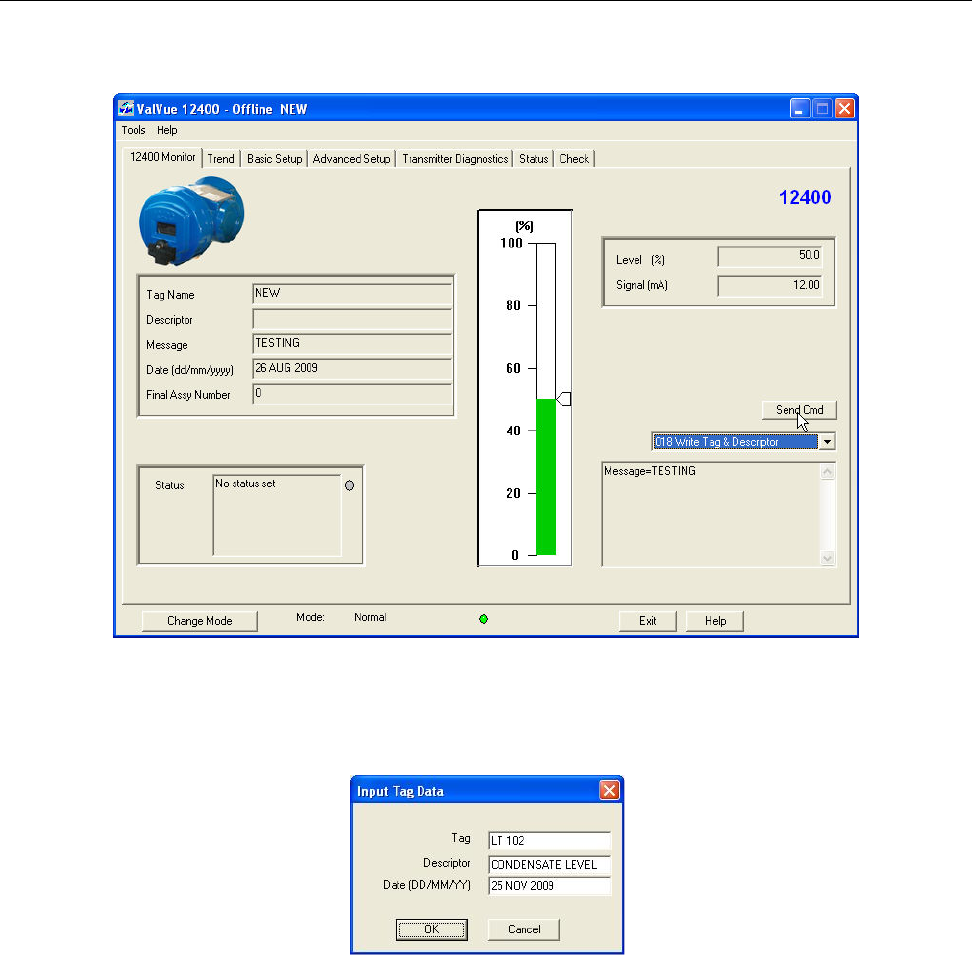Click the blue 12400 transmitter image
This screenshot has width=972, height=955.
tap(192, 221)
